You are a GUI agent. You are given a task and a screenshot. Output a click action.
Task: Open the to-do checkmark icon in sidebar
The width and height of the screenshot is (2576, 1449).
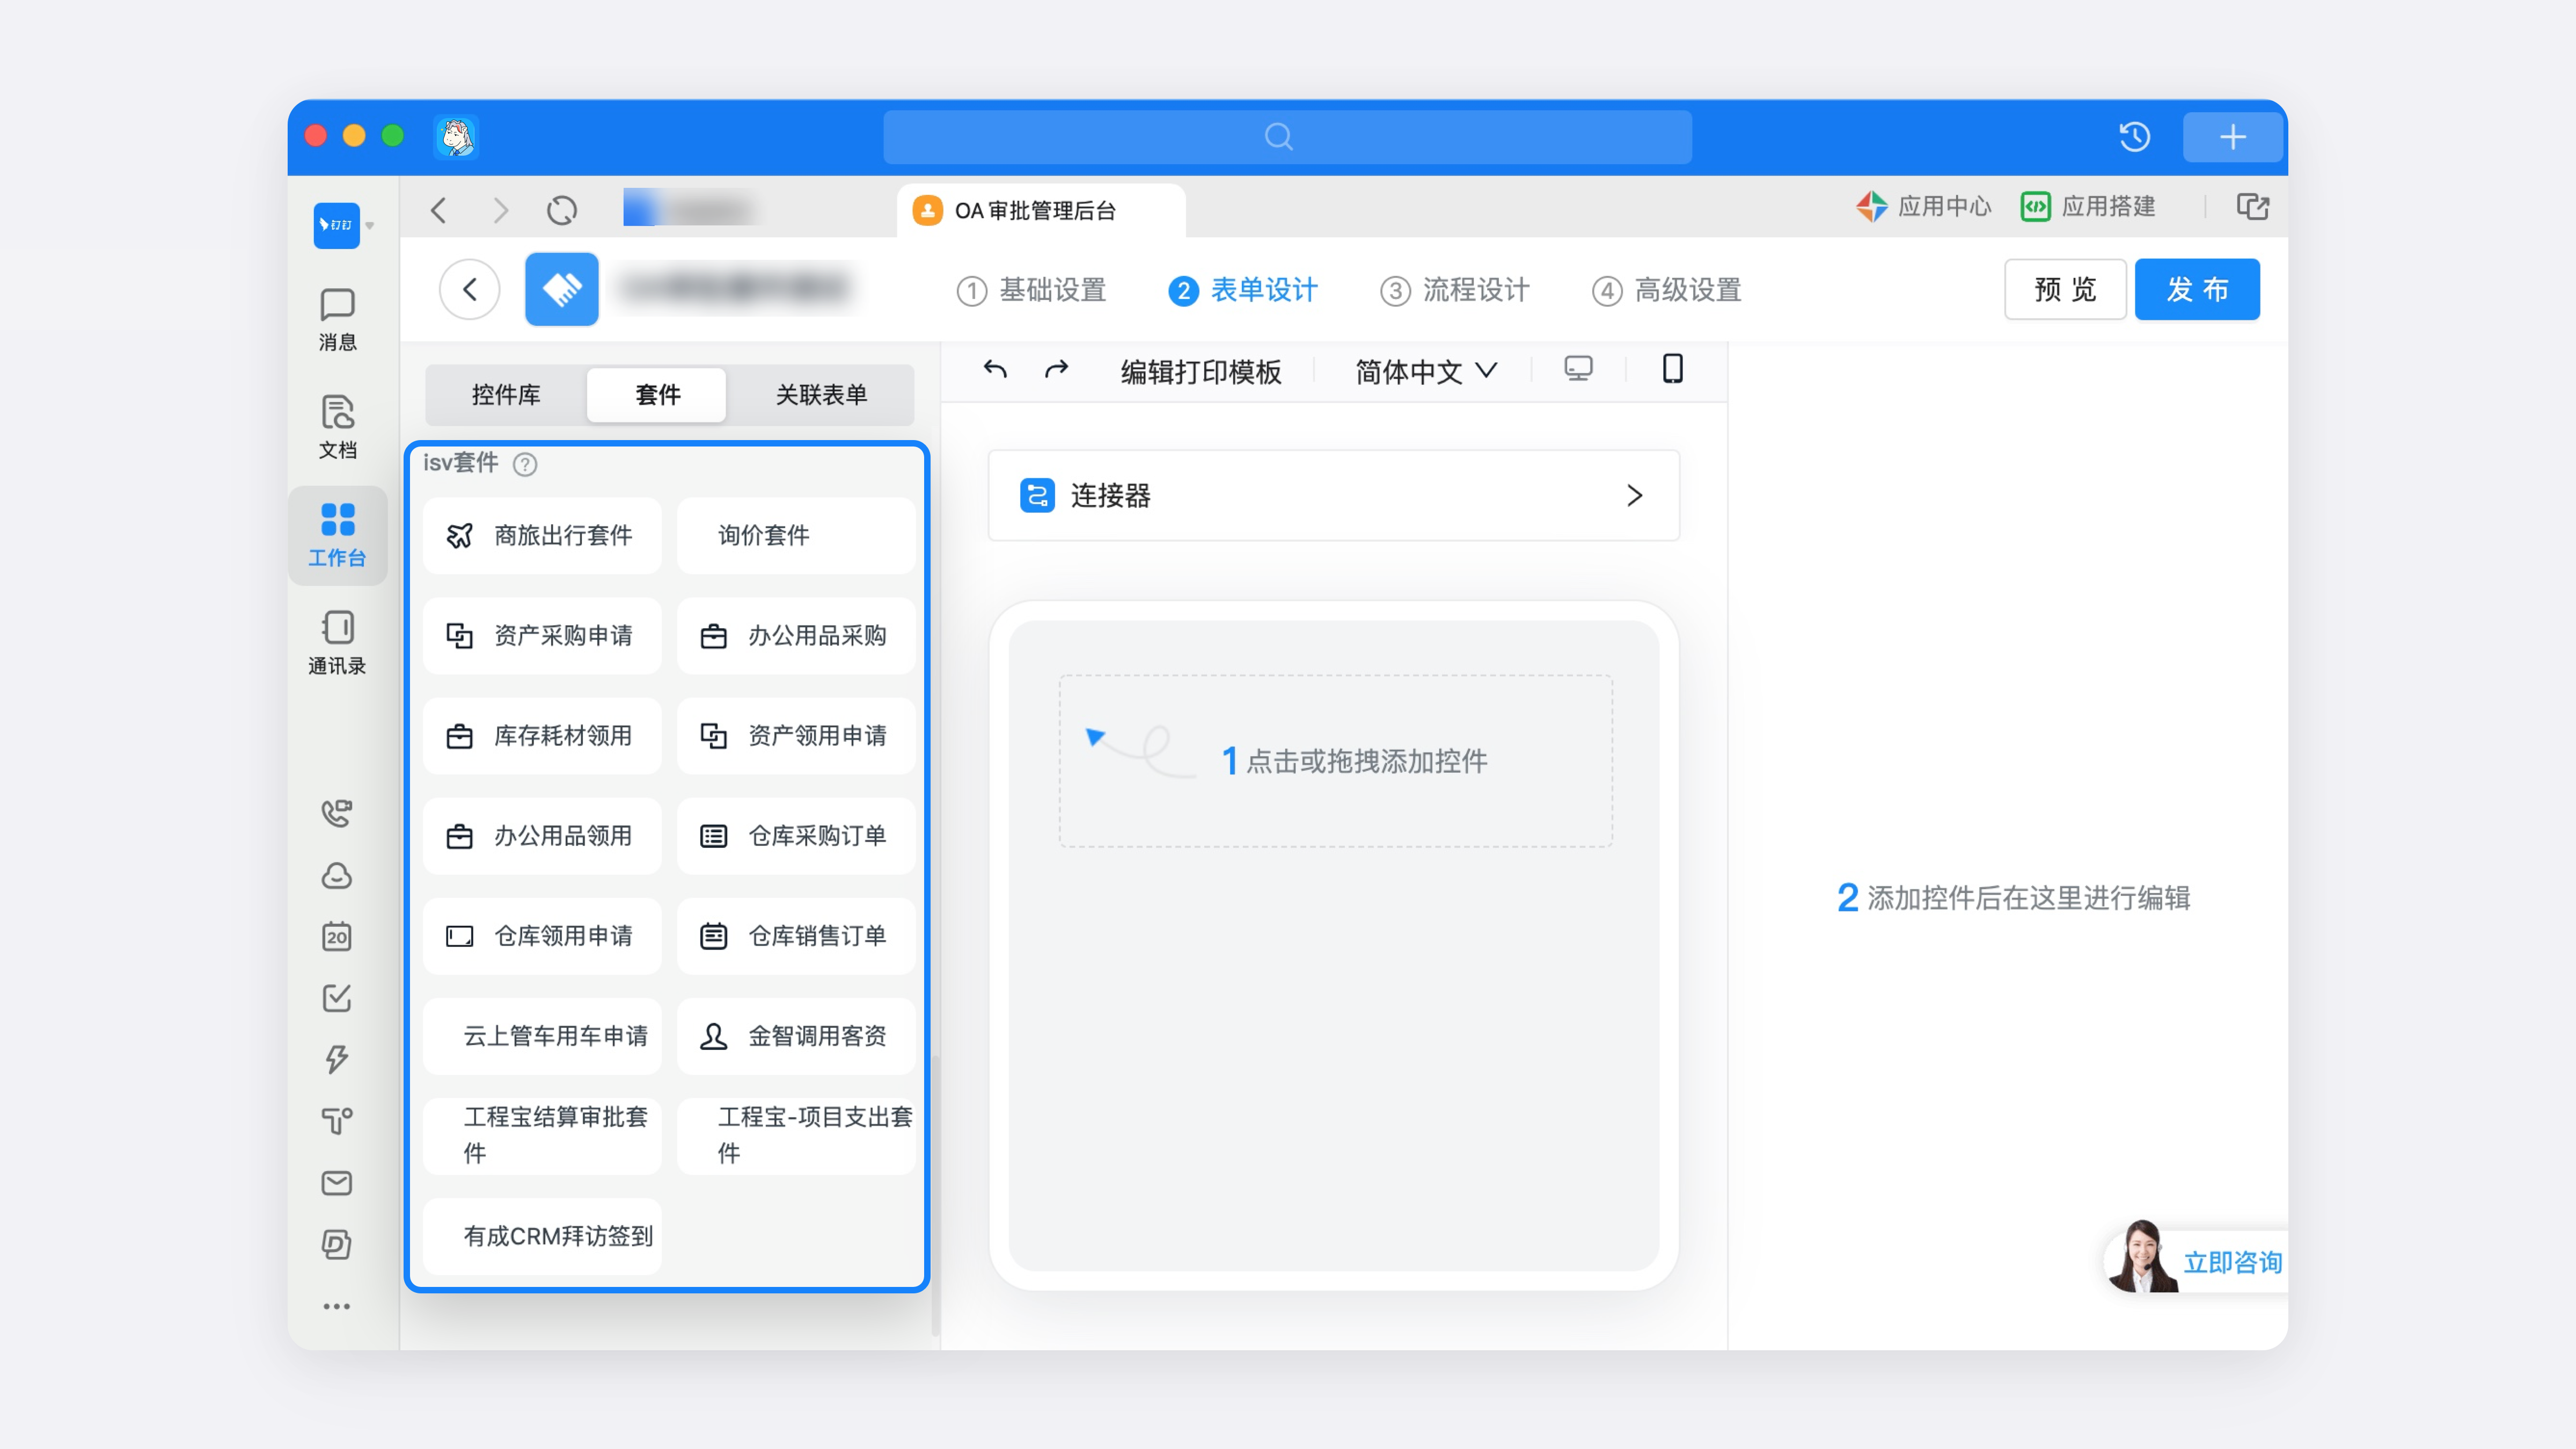(x=337, y=998)
